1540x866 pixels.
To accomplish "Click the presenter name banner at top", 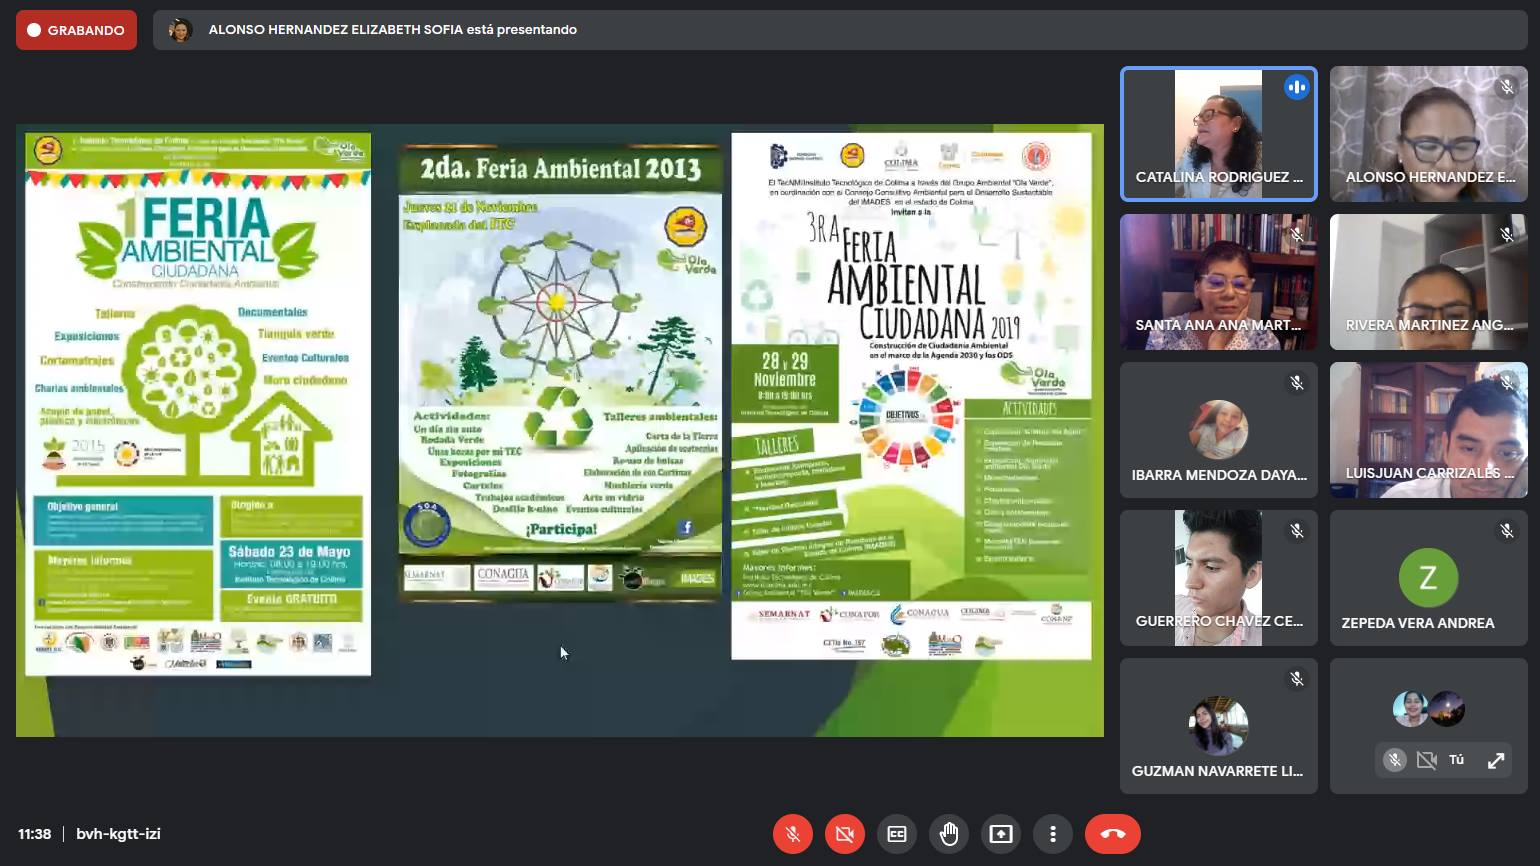I will (x=392, y=30).
